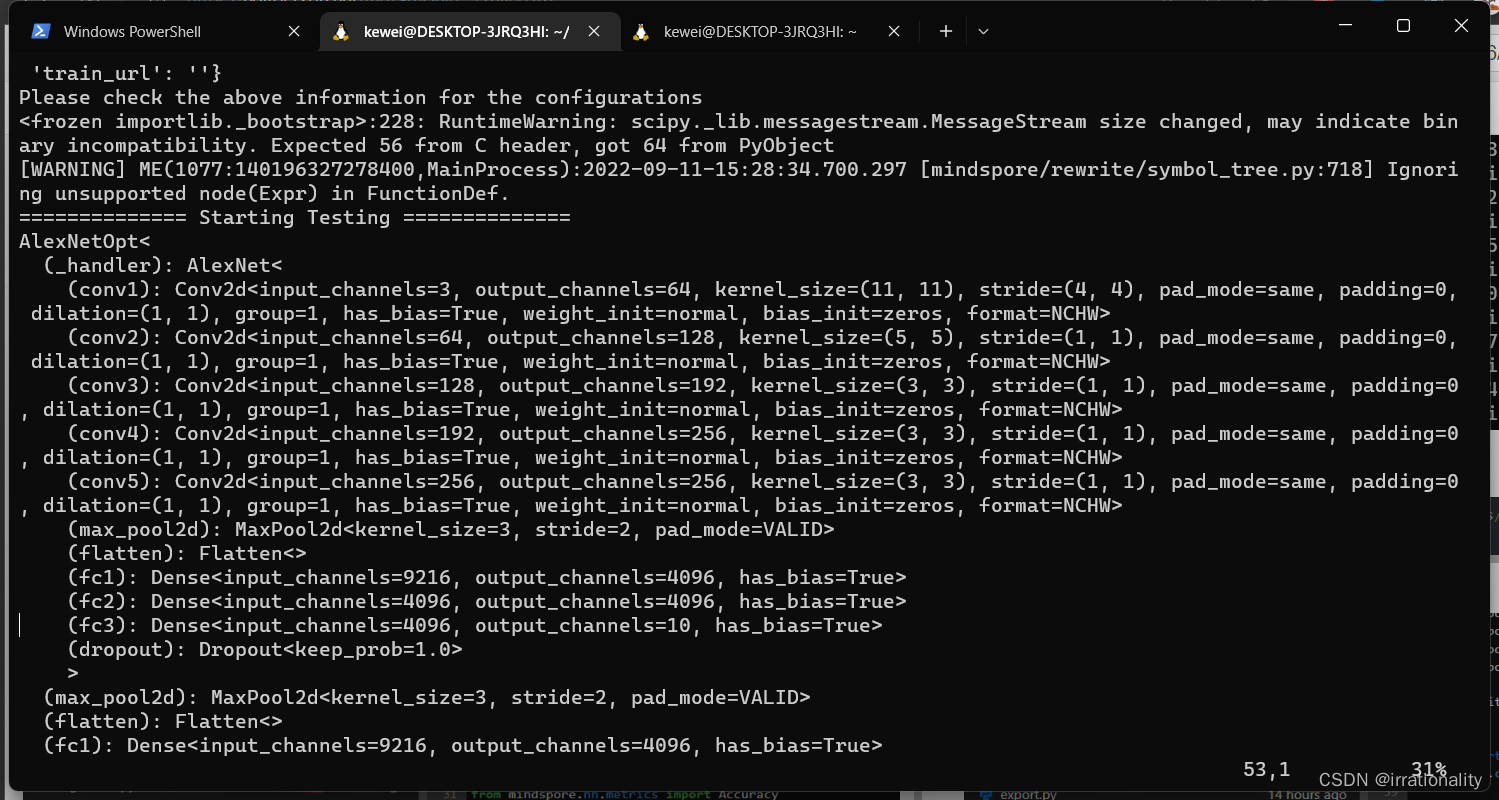This screenshot has width=1499, height=800.
Task: Click the indented '(max_pool2d): MaxPool2d' line
Action: (x=451, y=529)
